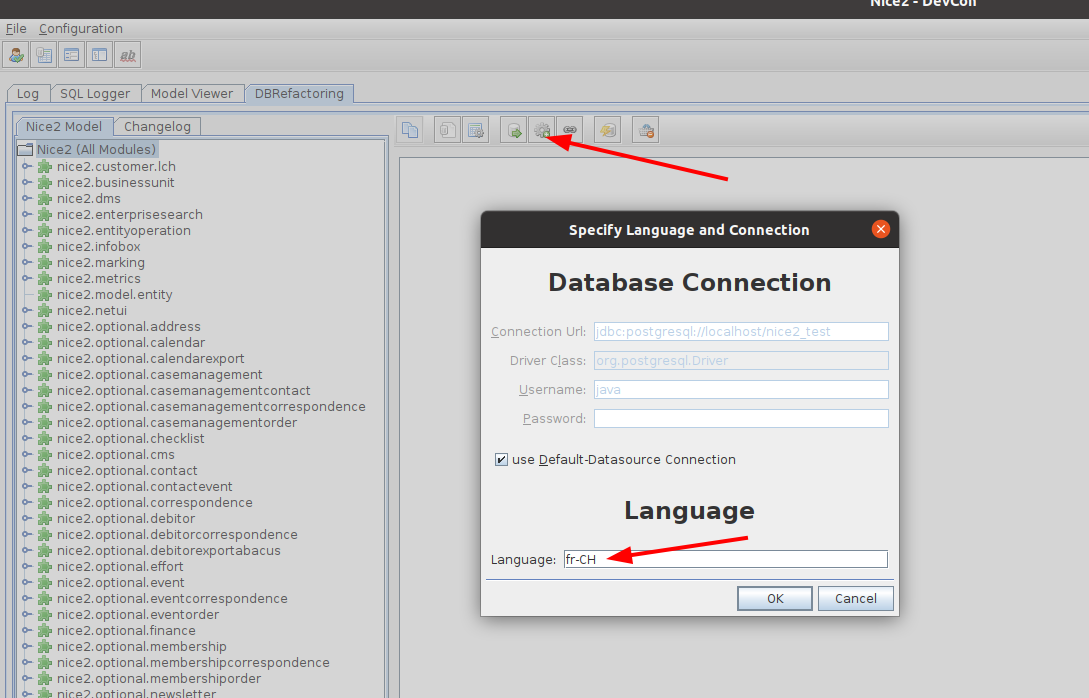
Task: Click the form list layout toolbar icon
Action: pyautogui.click(x=72, y=55)
